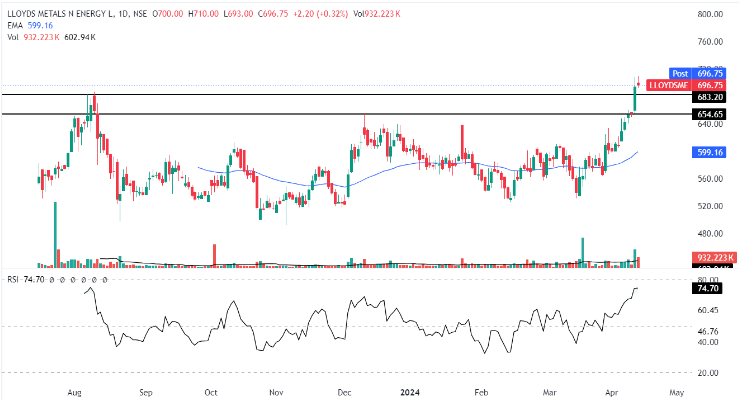
Task: Click the tall green volume bar near August
Action: click(55, 234)
